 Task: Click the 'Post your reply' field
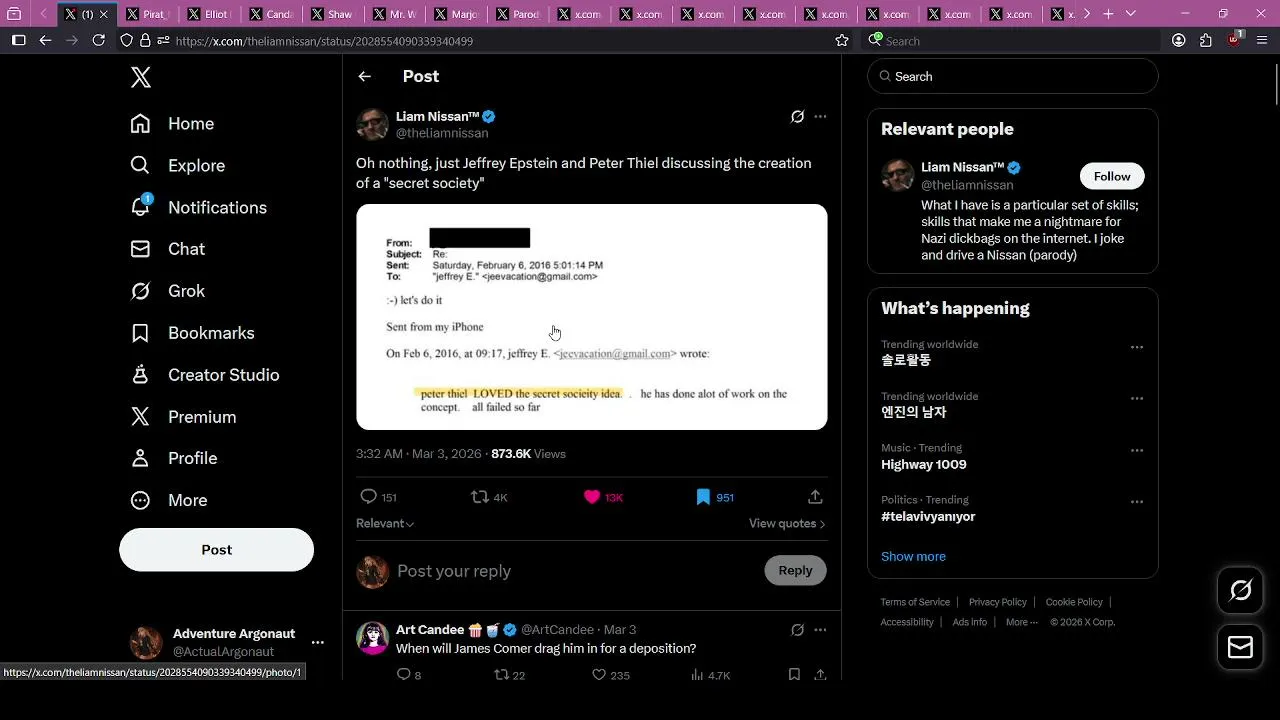(575, 571)
